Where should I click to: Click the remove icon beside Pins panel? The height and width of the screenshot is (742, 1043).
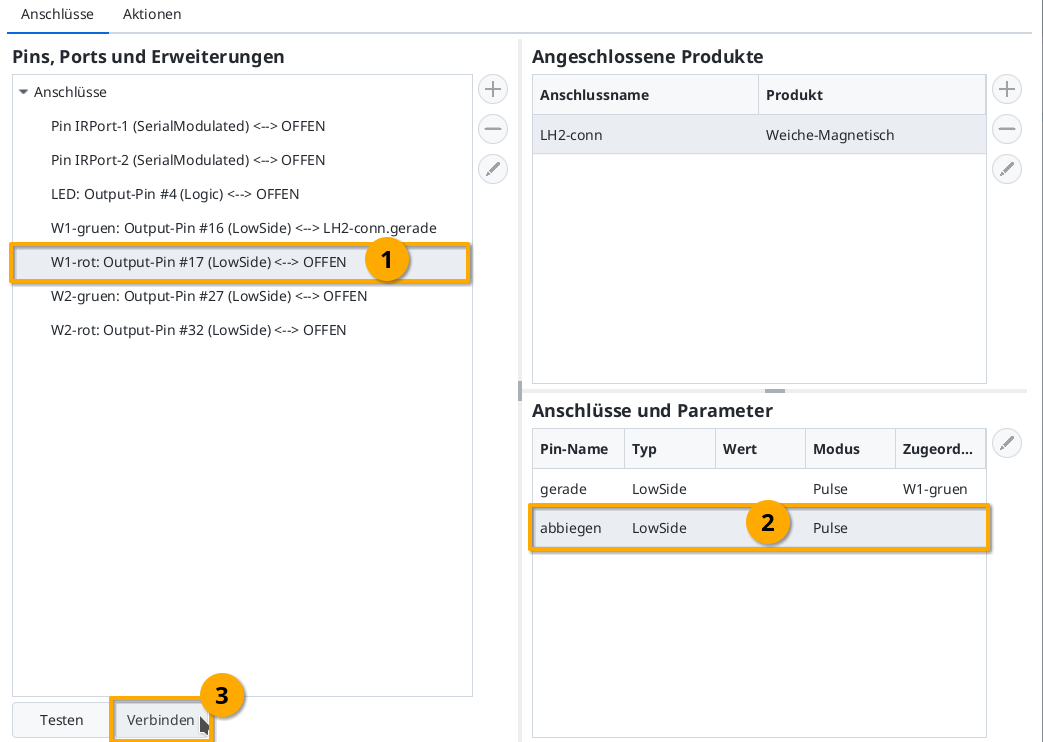point(492,129)
